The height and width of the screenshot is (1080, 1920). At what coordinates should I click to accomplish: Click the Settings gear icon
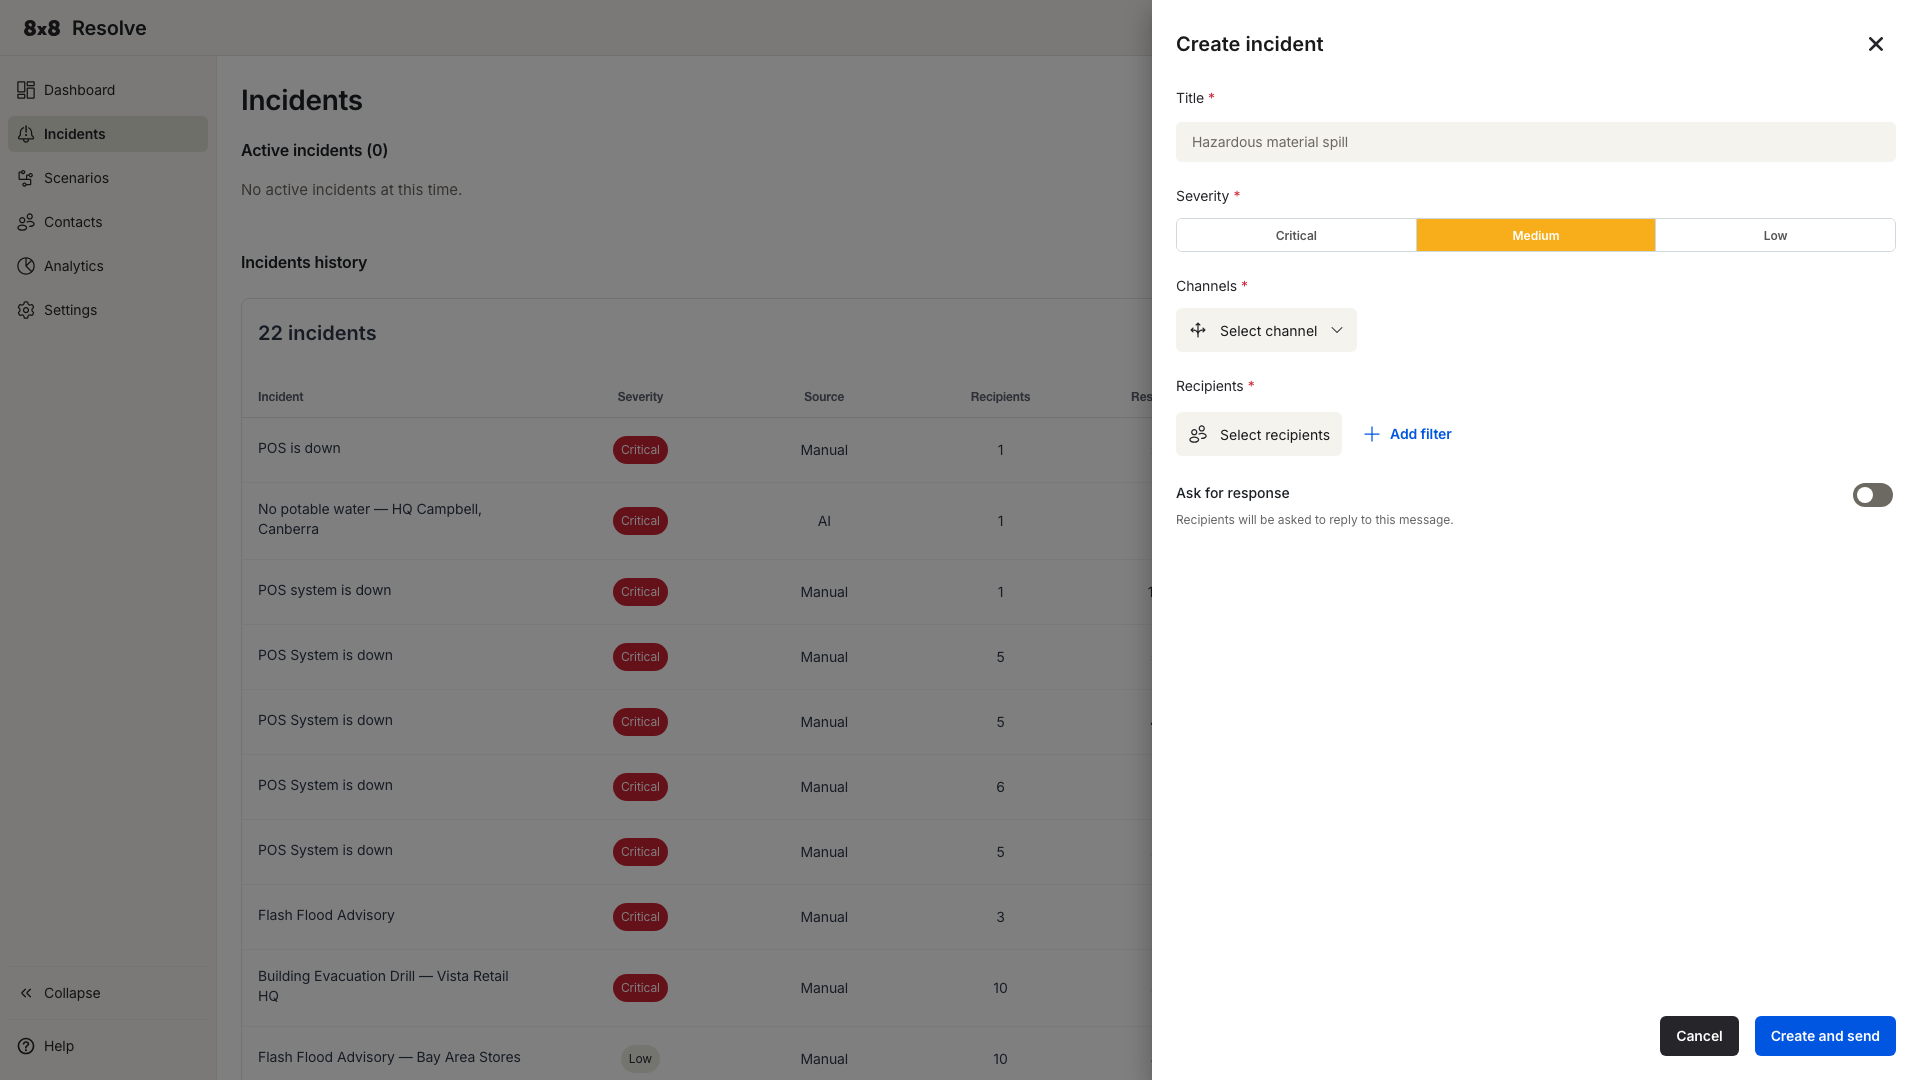pyautogui.click(x=26, y=310)
